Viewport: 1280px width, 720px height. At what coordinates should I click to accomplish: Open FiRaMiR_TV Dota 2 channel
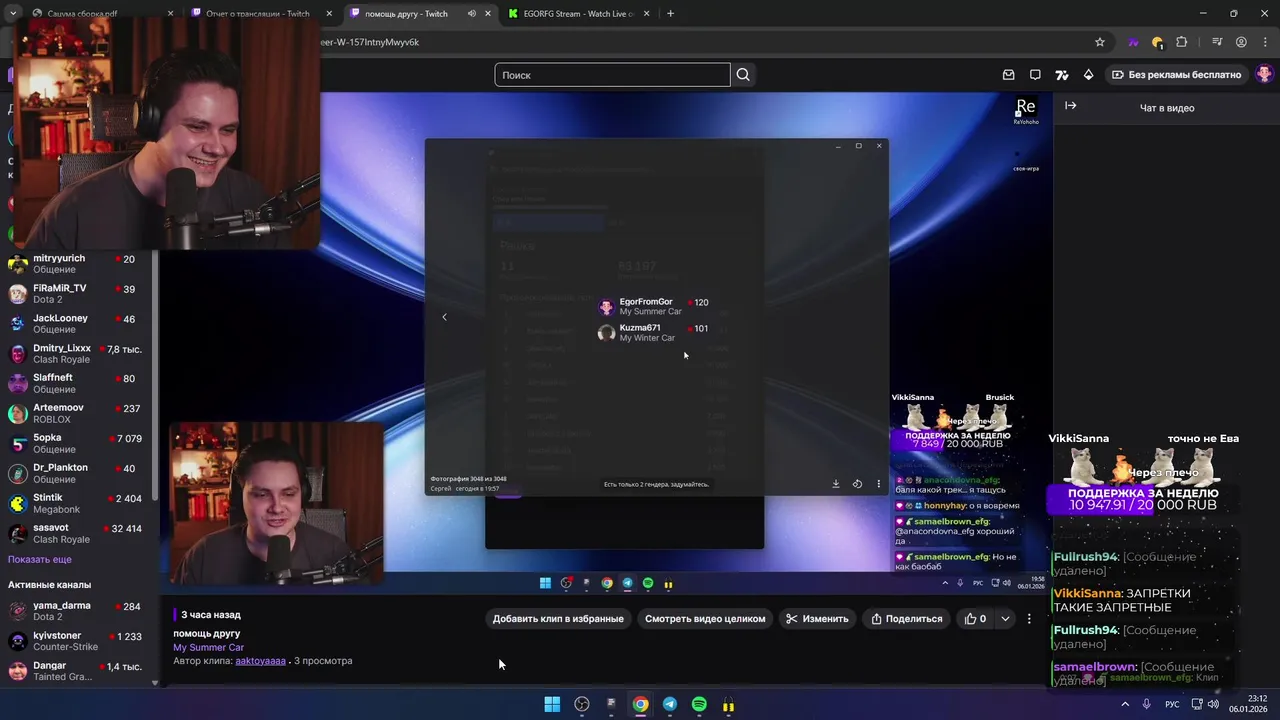(x=78, y=294)
